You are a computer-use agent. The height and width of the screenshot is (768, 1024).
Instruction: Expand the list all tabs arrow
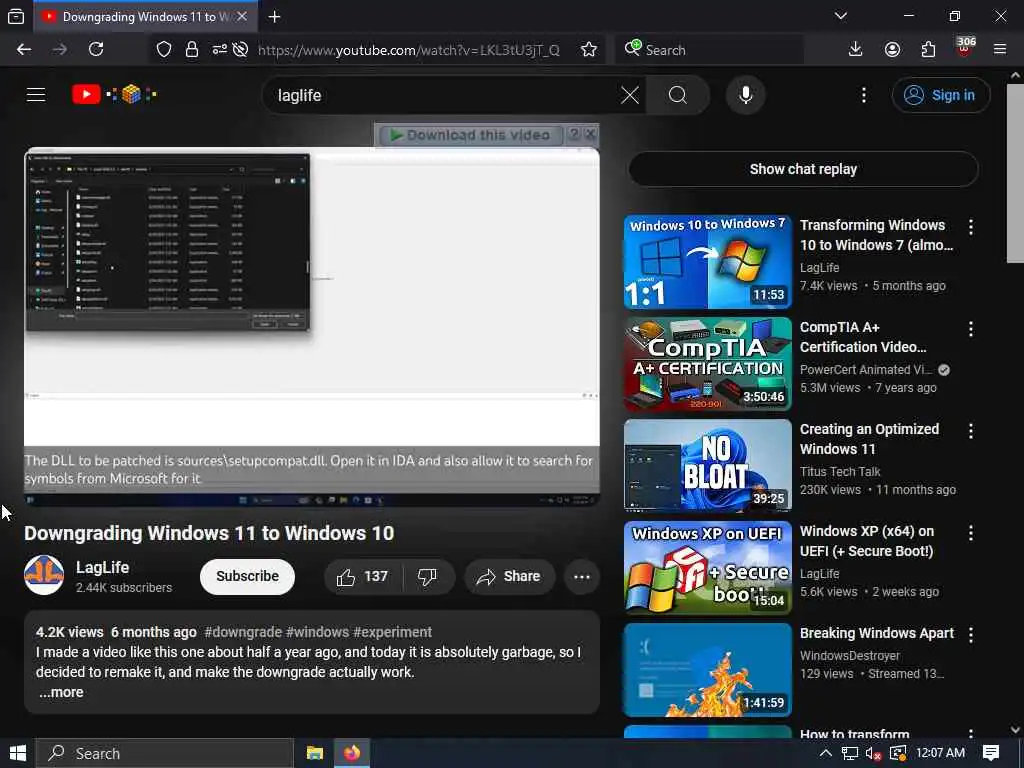pyautogui.click(x=840, y=16)
